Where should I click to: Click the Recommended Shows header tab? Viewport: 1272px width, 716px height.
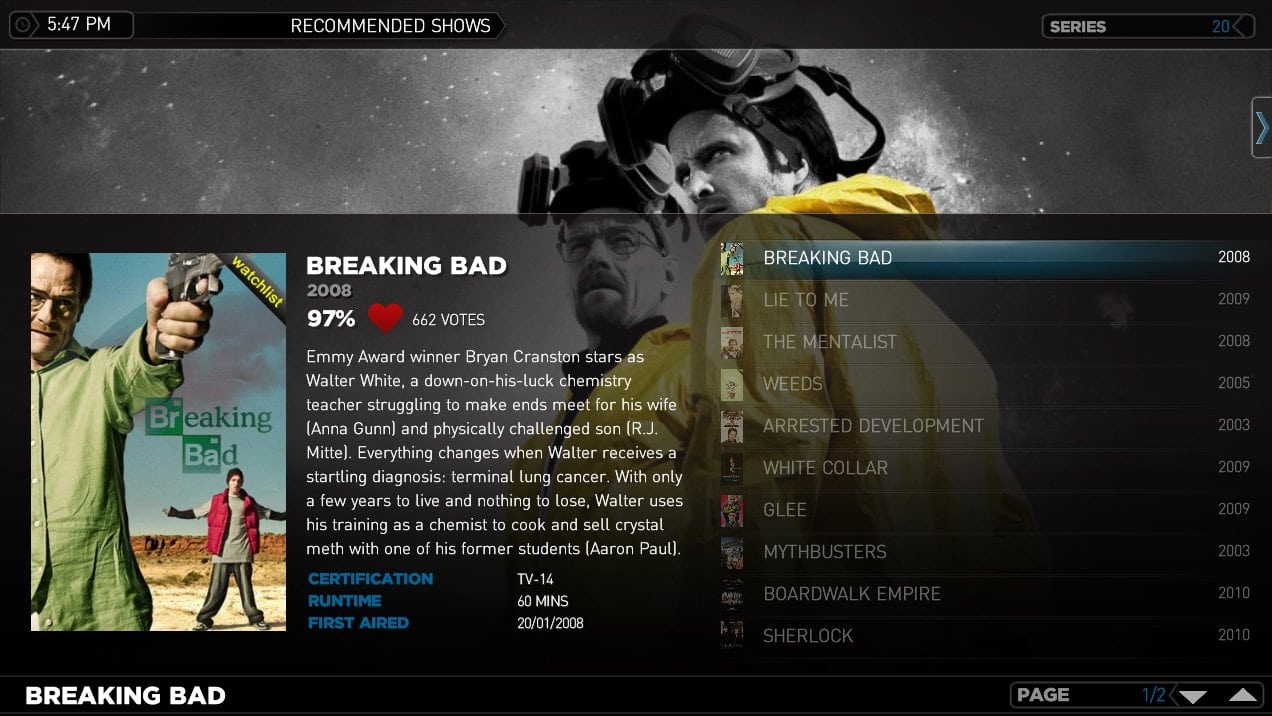(x=391, y=26)
